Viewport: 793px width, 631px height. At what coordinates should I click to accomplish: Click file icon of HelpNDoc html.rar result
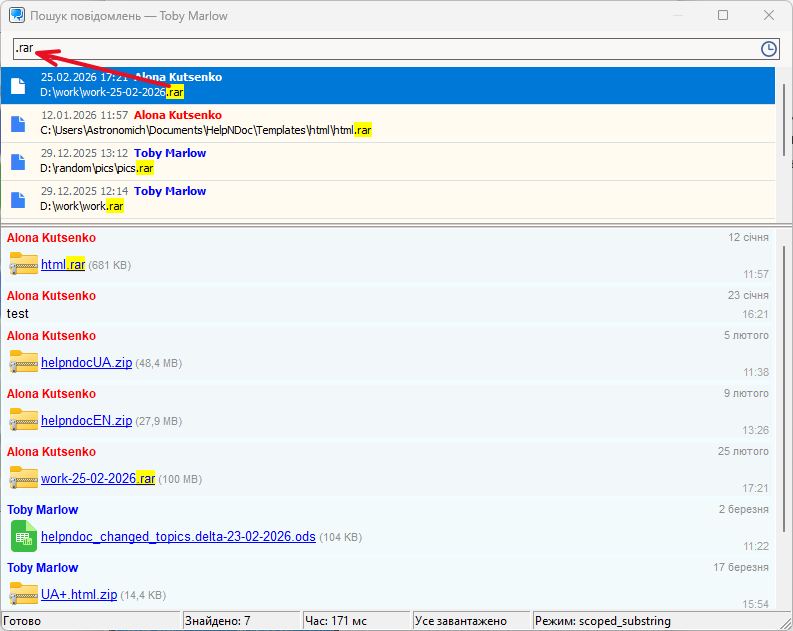tap(18, 123)
